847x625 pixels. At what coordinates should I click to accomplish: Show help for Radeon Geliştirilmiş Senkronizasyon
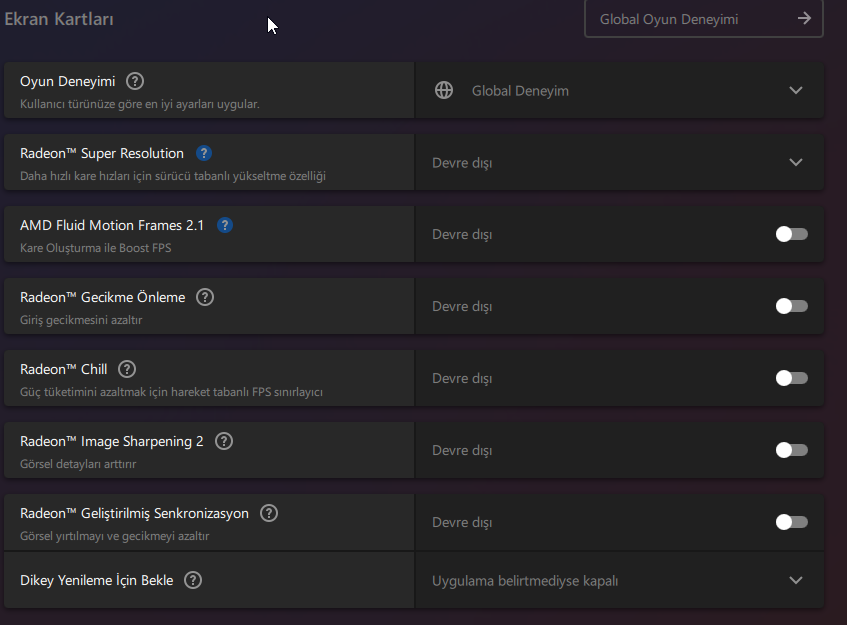(269, 513)
